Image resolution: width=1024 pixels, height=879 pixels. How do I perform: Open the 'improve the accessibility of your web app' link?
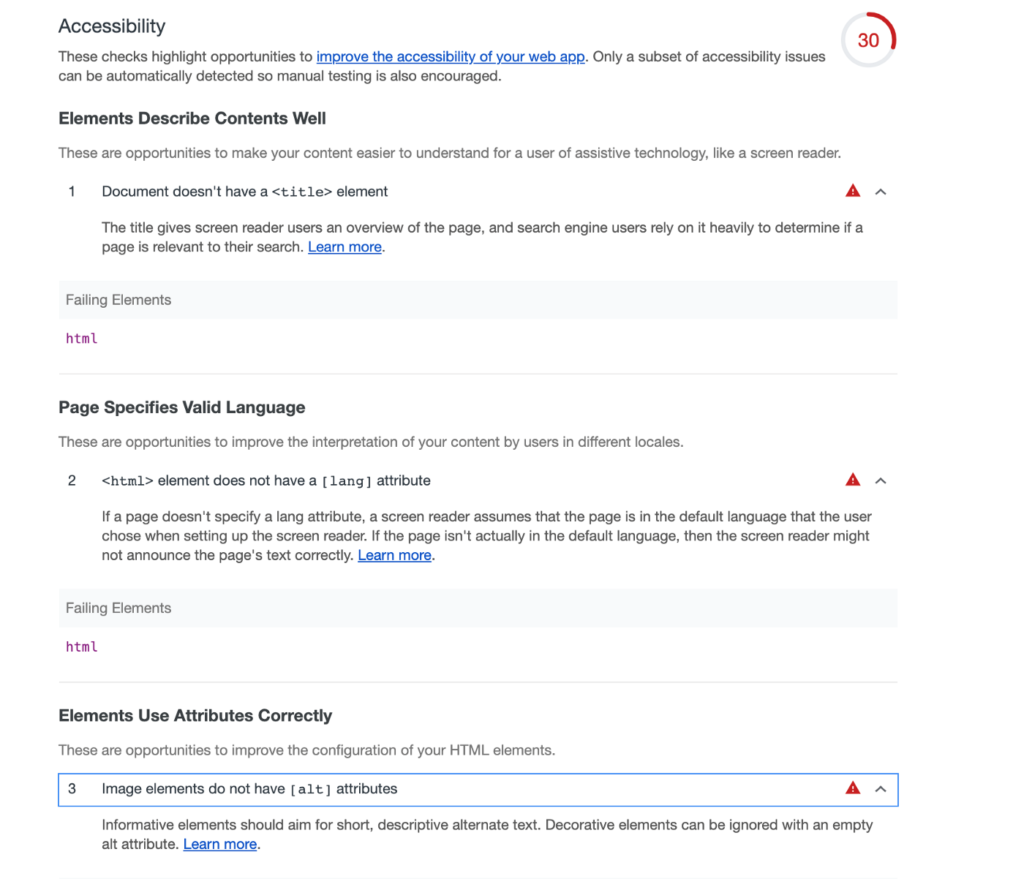[450, 57]
